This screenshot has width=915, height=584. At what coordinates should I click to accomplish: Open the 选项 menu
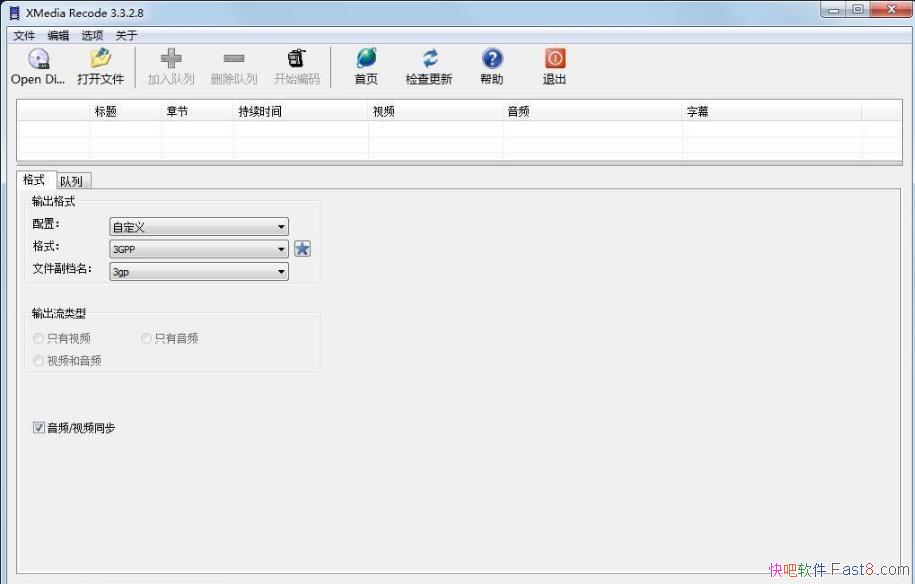pos(92,35)
